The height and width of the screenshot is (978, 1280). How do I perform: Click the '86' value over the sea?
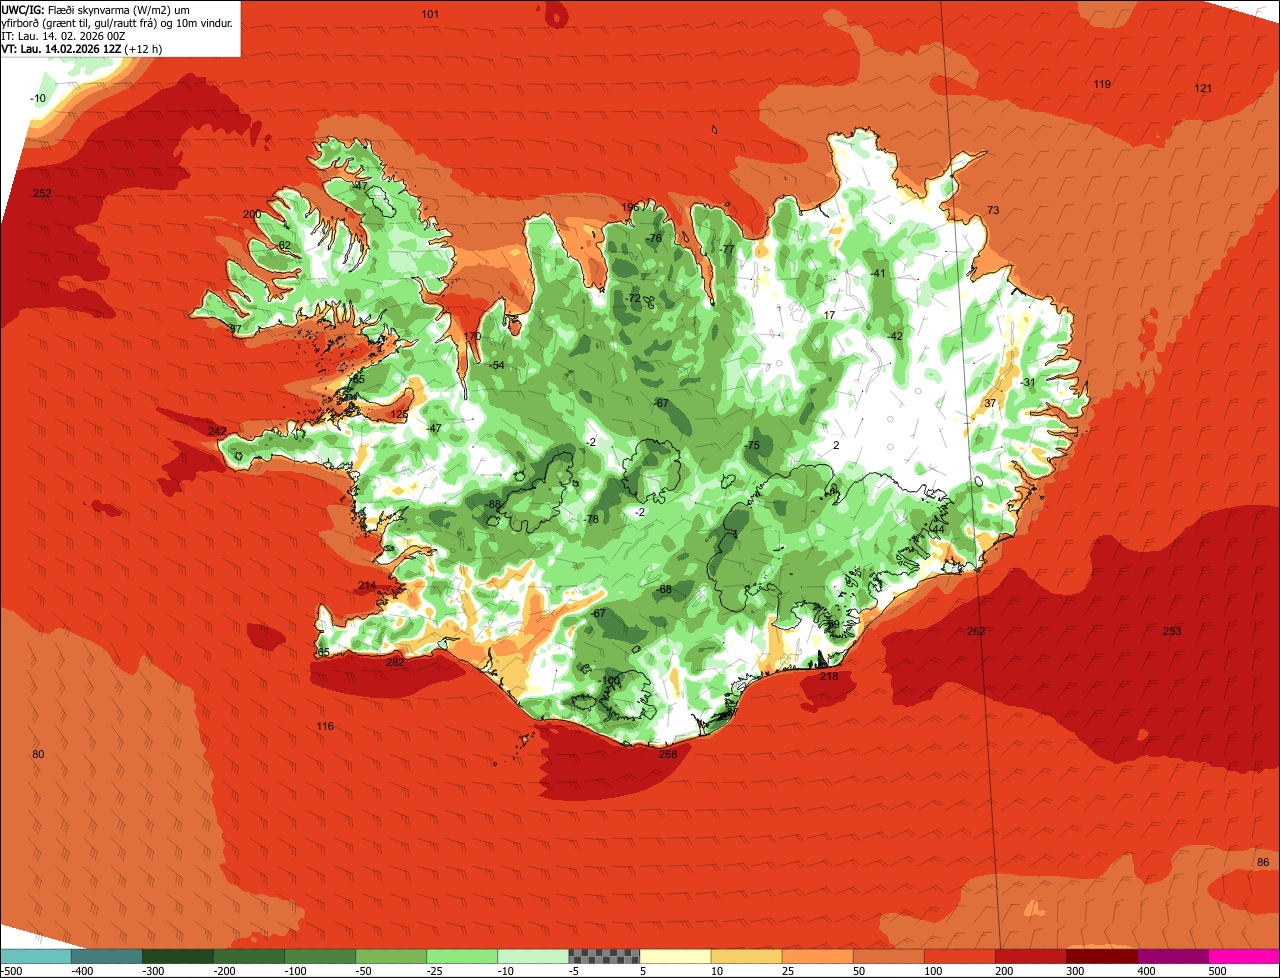pyautogui.click(x=1263, y=862)
